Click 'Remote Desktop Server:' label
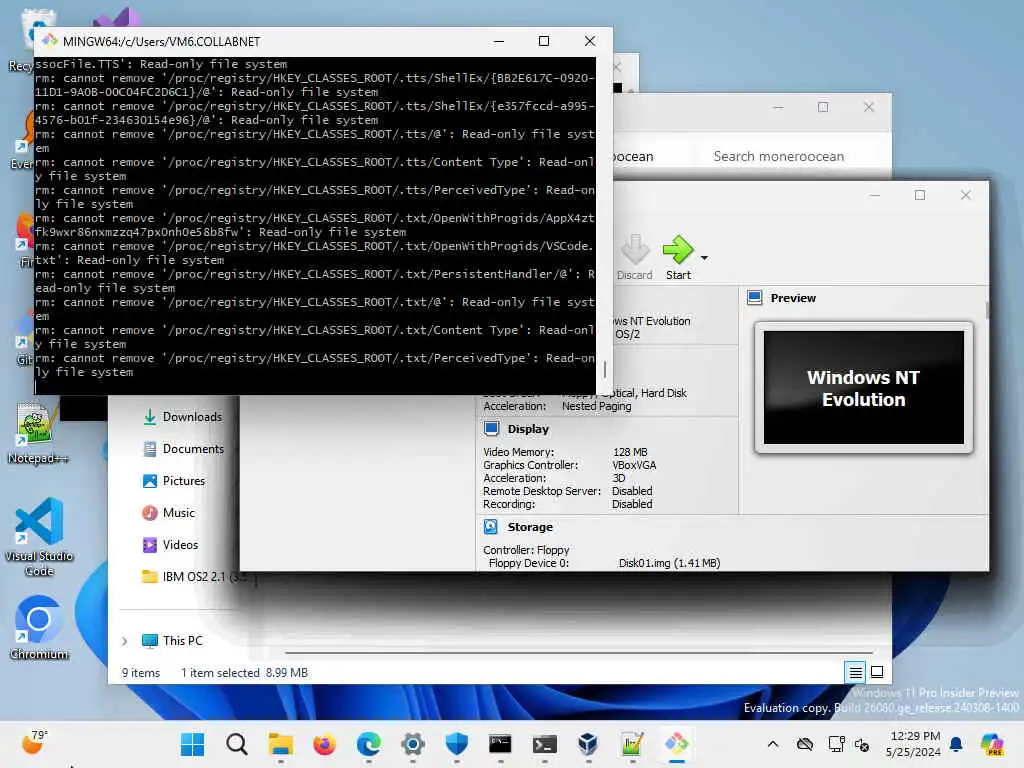This screenshot has height=768, width=1024. click(x=541, y=491)
